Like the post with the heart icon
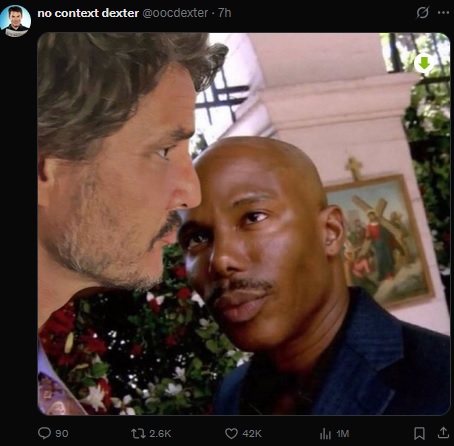The height and width of the screenshot is (446, 454). [231, 433]
